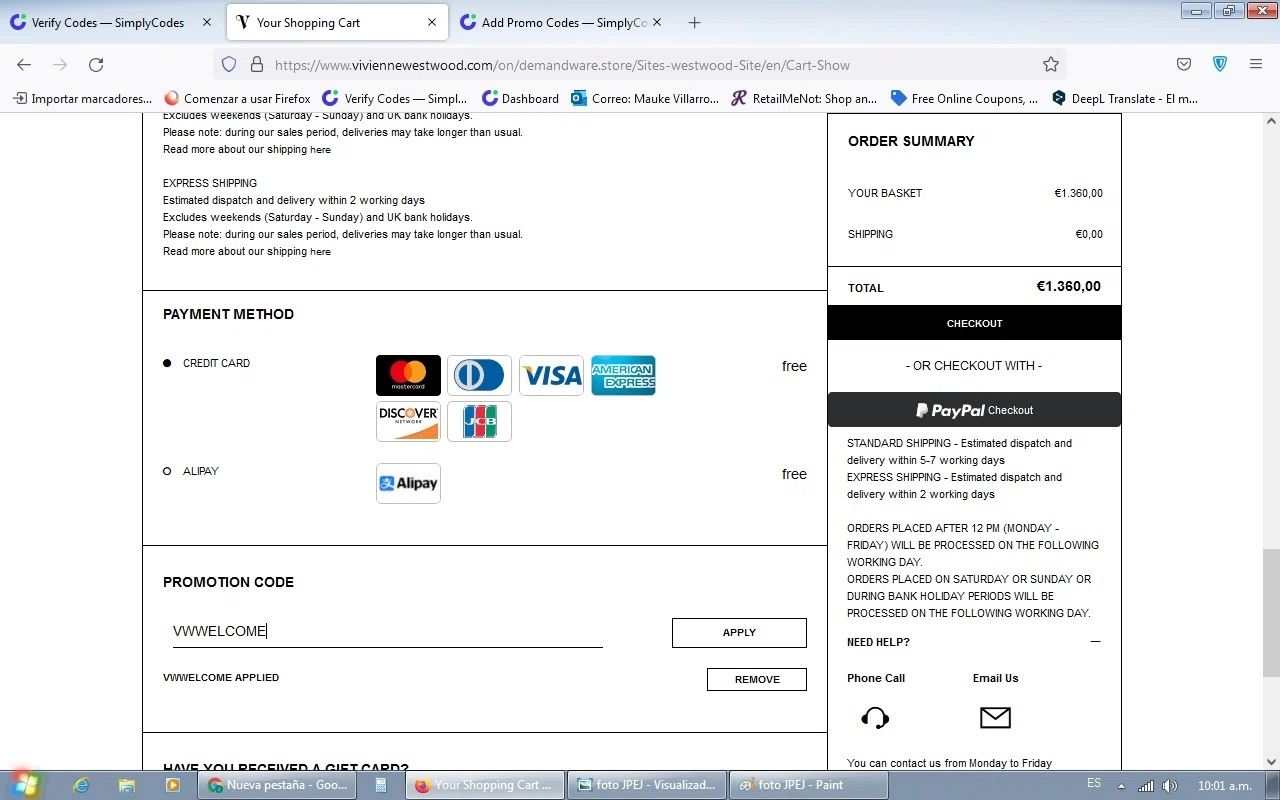Click the URL address bar
The image size is (1280, 800).
click(640, 64)
